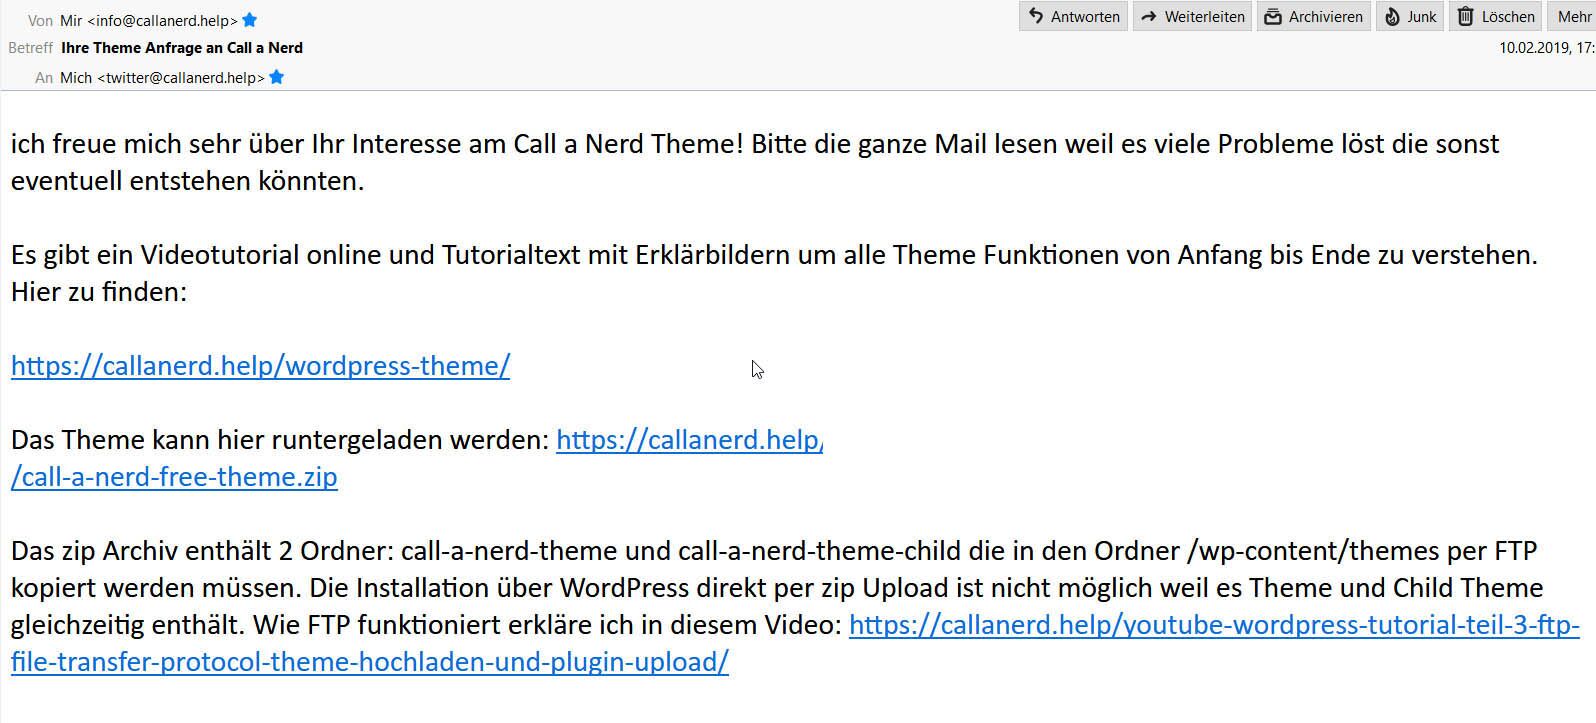Click the text 'eventuell entstehen könnten.'

(x=188, y=181)
